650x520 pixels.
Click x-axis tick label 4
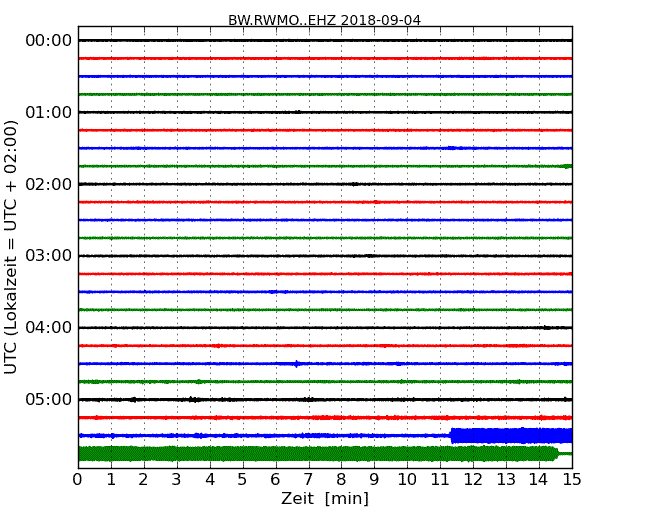point(210,480)
